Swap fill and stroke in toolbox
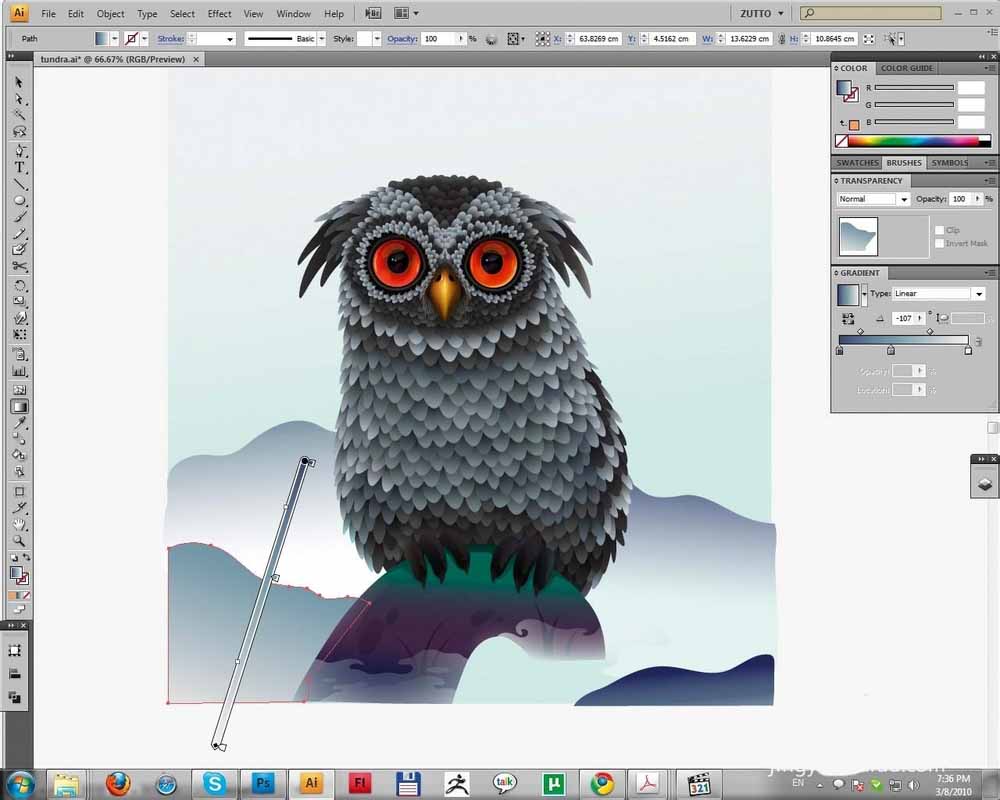 point(27,558)
